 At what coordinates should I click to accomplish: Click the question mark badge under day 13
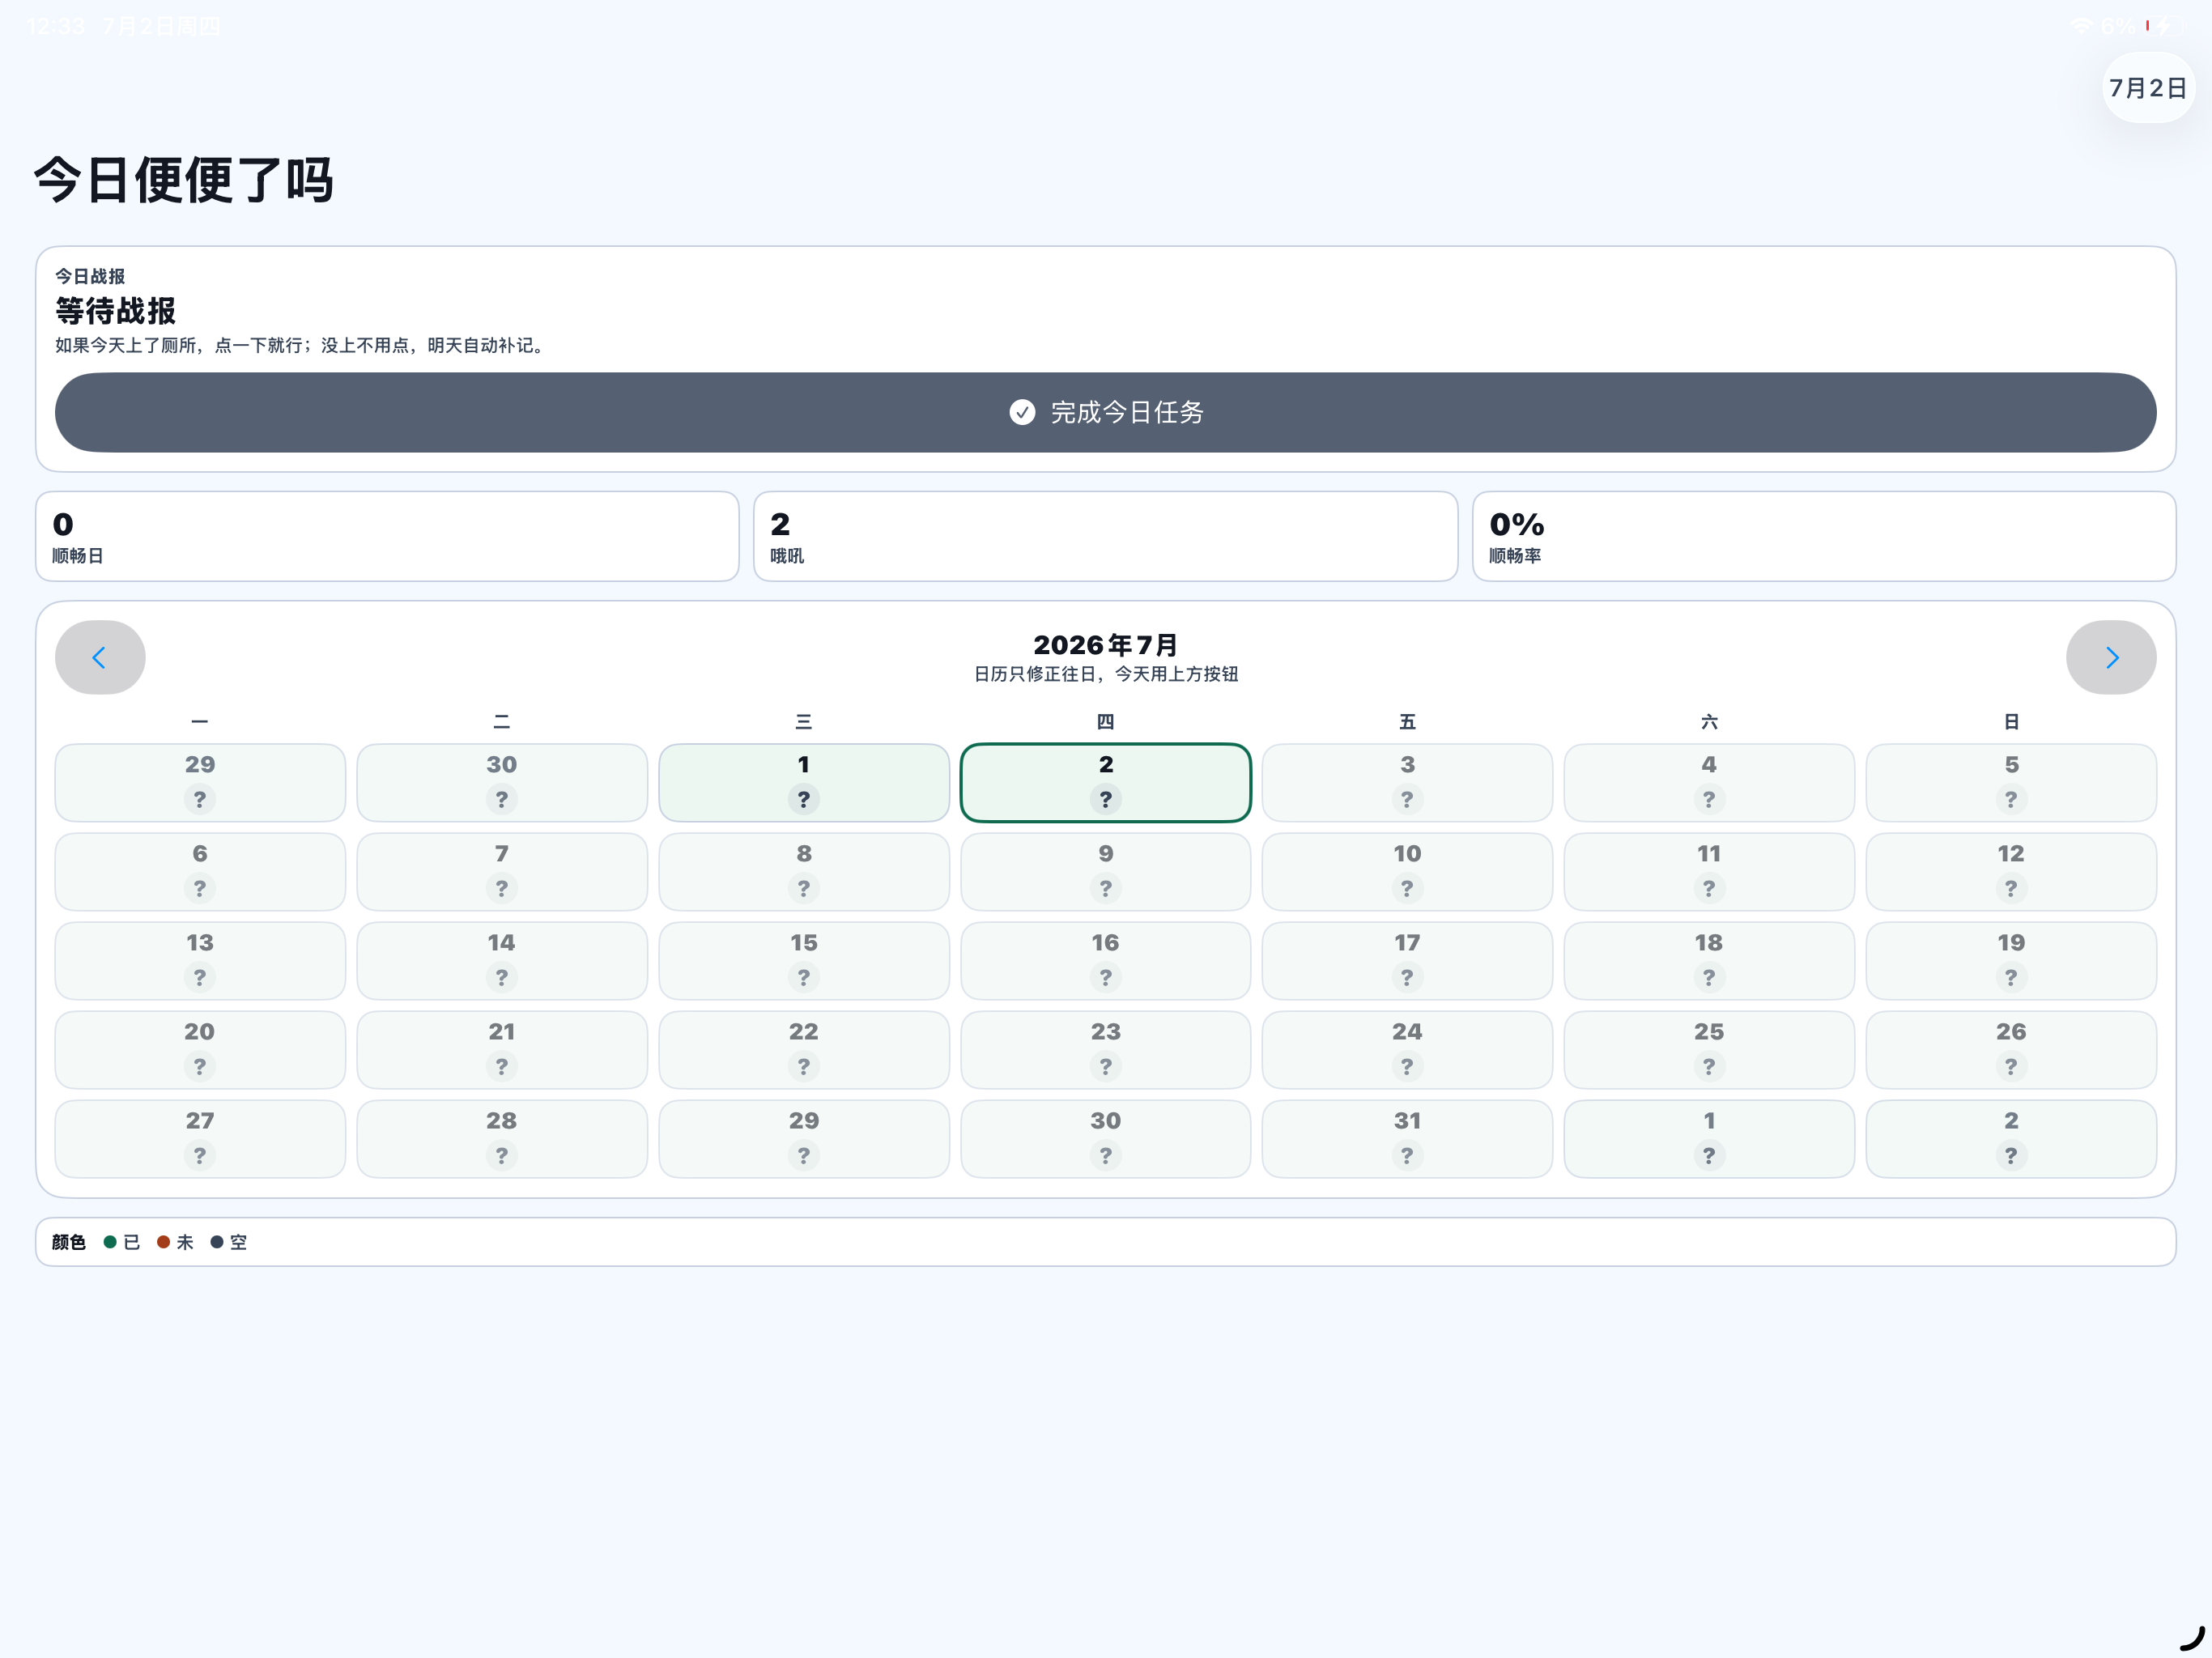point(200,977)
